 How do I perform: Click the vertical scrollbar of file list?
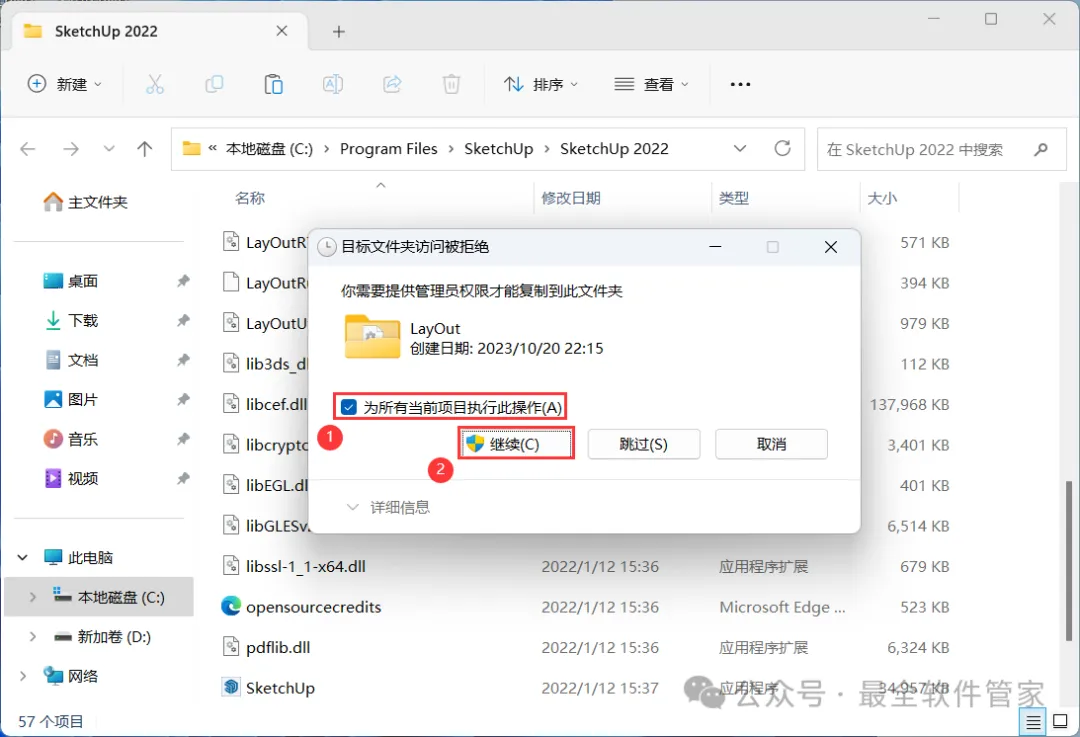(1069, 561)
